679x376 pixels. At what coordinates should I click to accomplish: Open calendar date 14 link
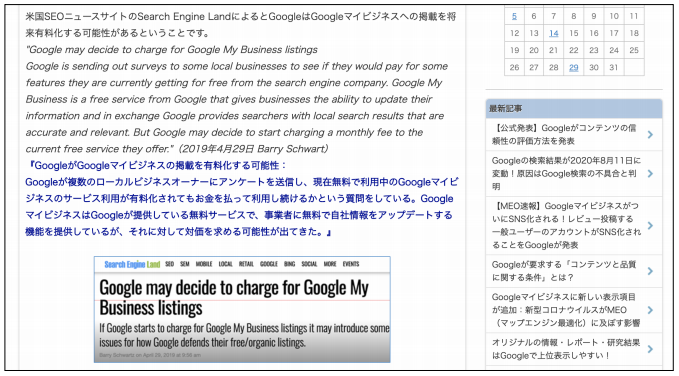pyautogui.click(x=553, y=33)
